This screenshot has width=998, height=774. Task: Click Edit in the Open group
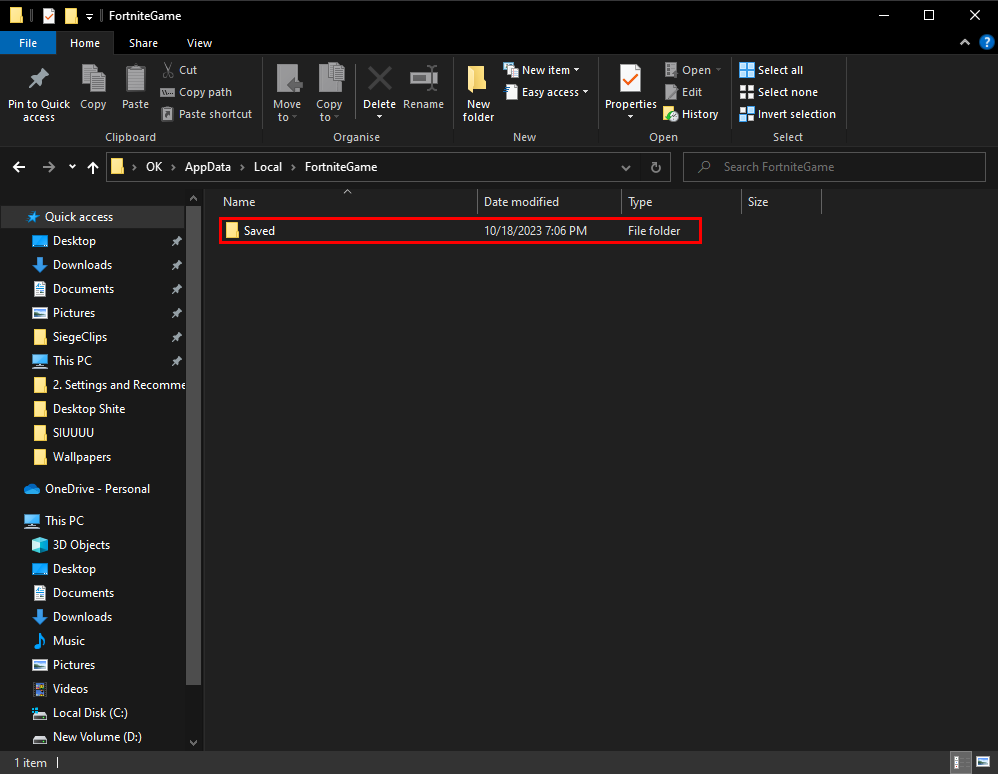point(683,92)
